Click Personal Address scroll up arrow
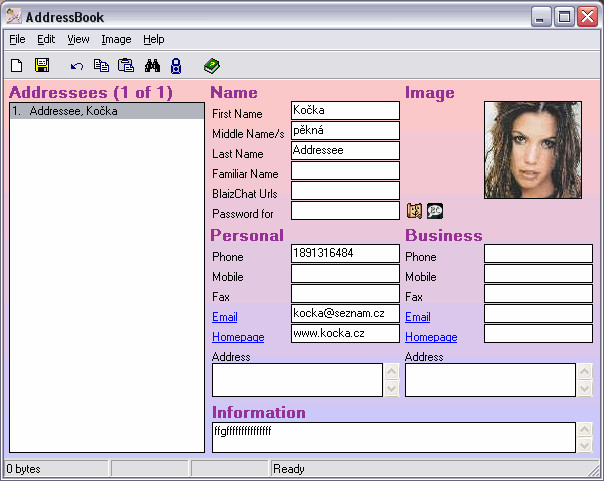 [x=391, y=372]
